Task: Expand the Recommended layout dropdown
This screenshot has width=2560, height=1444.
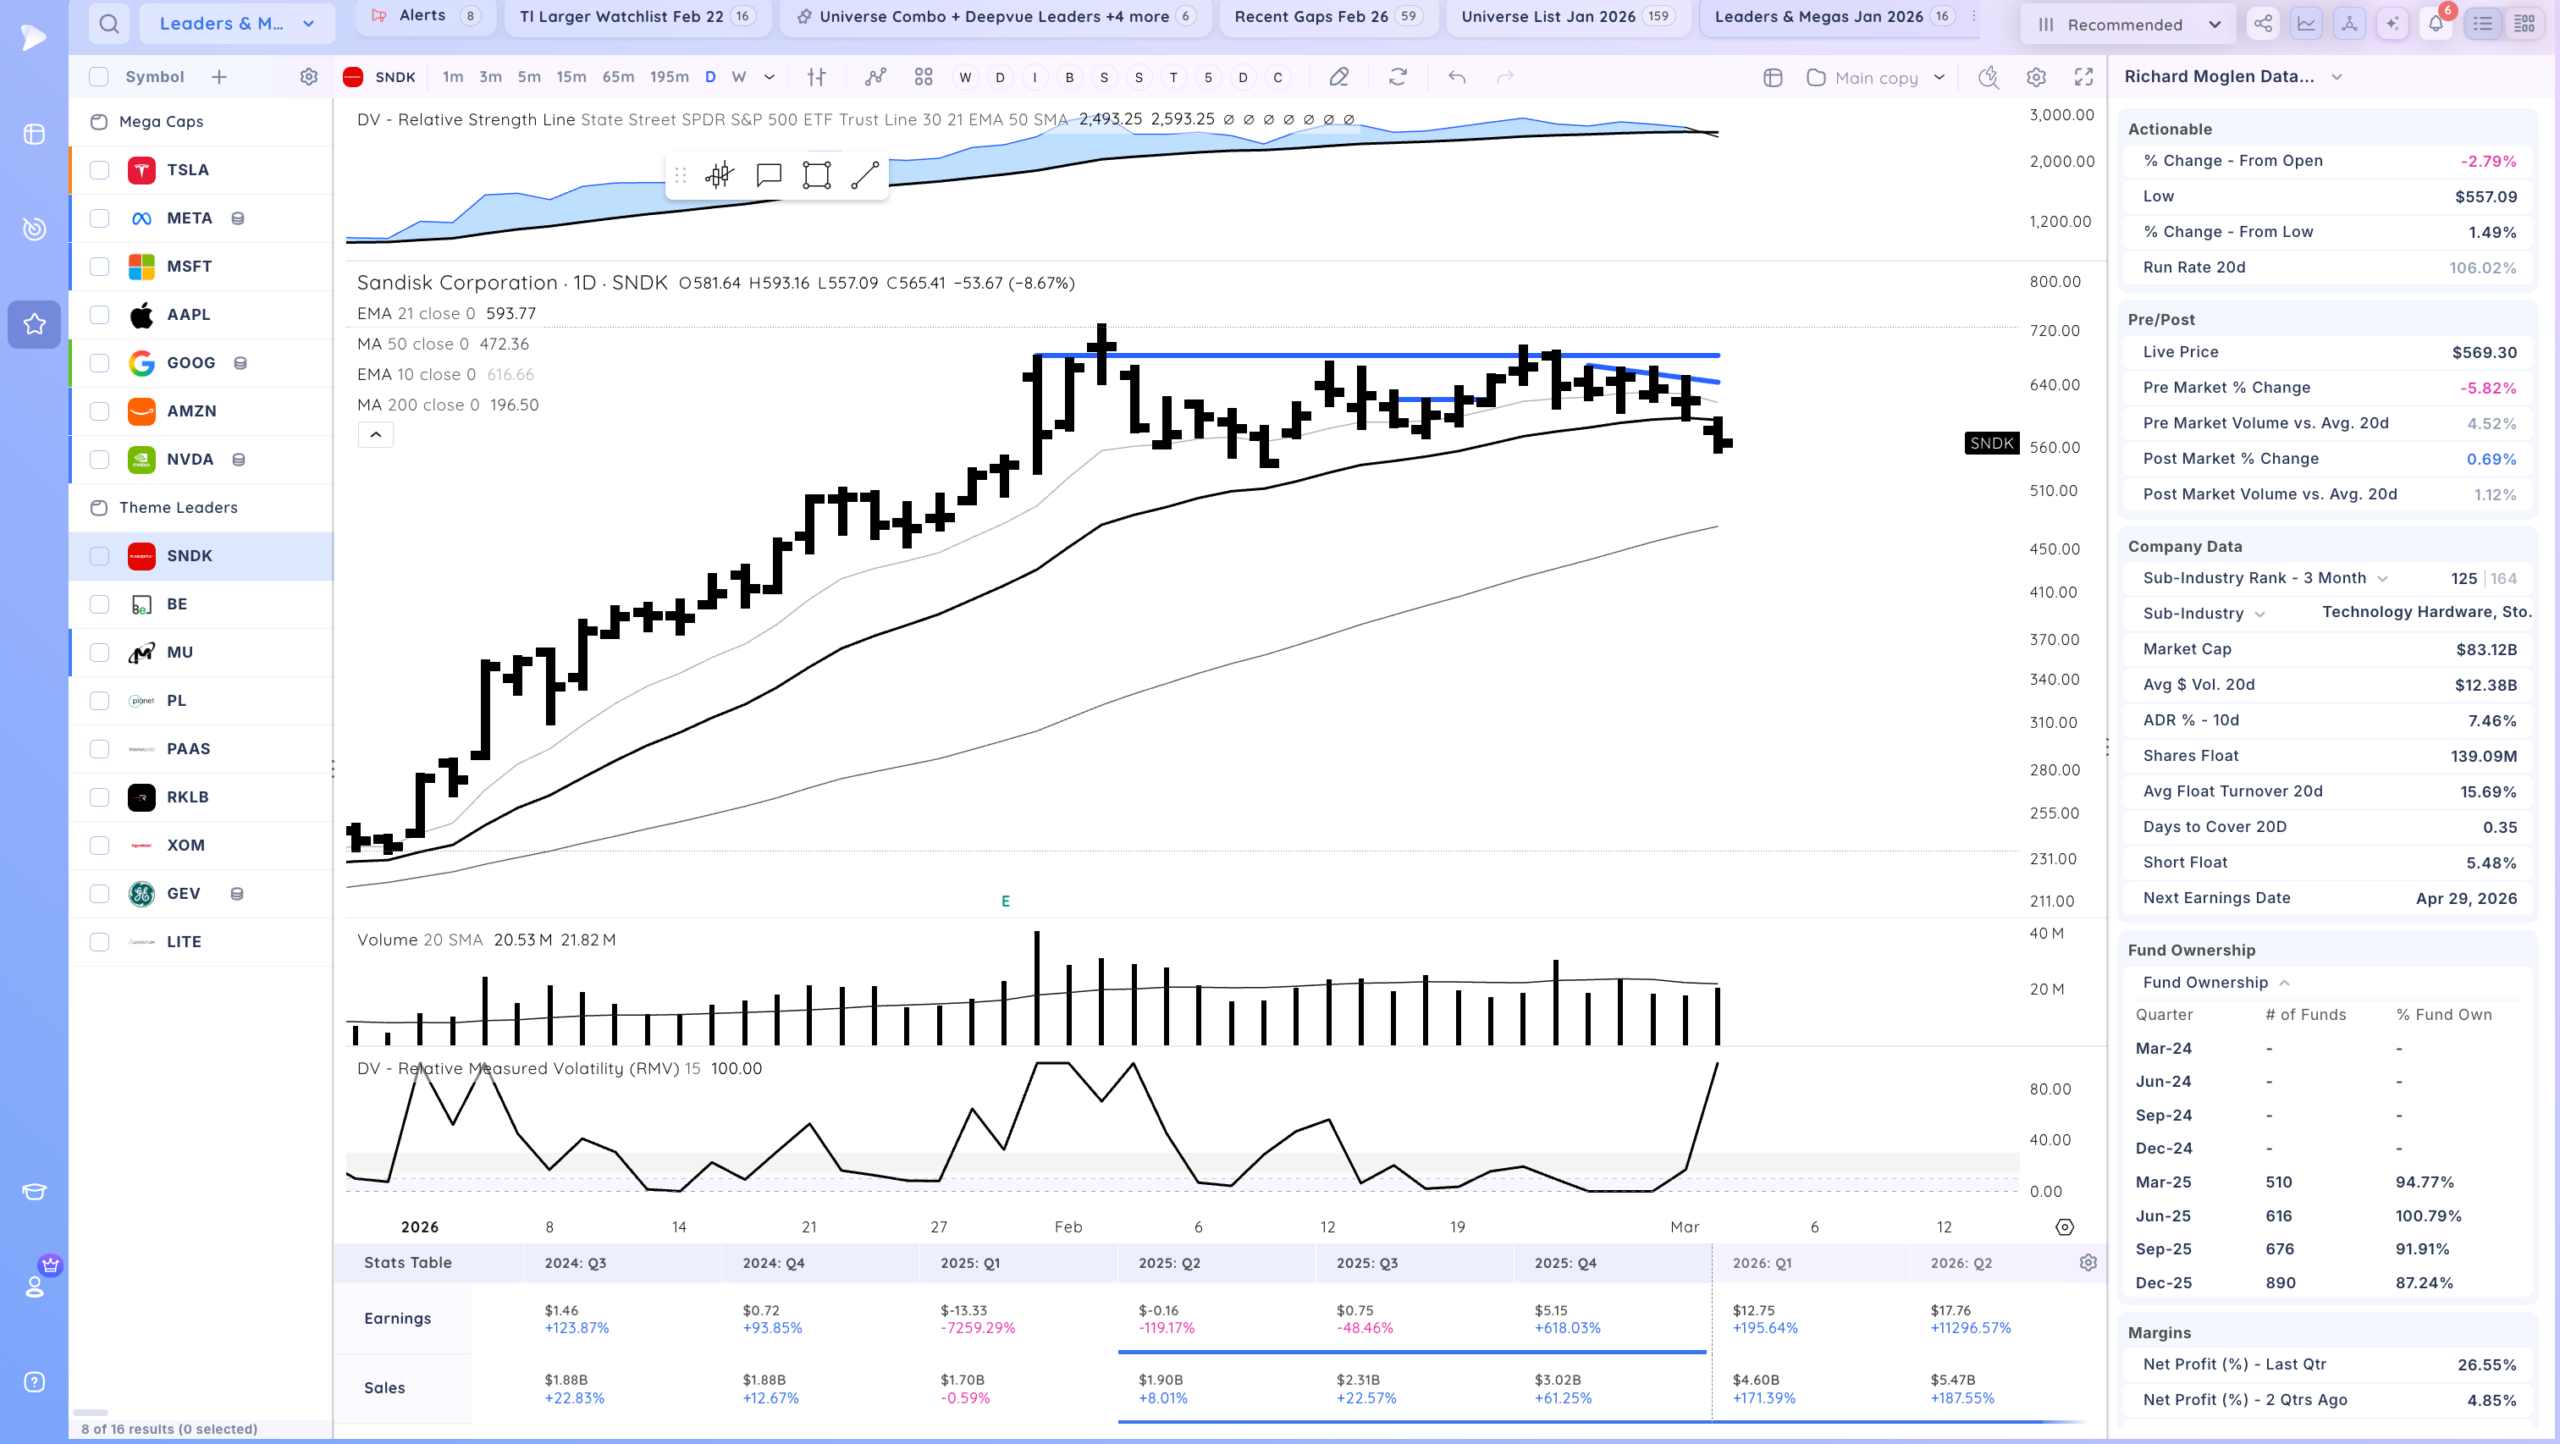Action: (x=2130, y=24)
